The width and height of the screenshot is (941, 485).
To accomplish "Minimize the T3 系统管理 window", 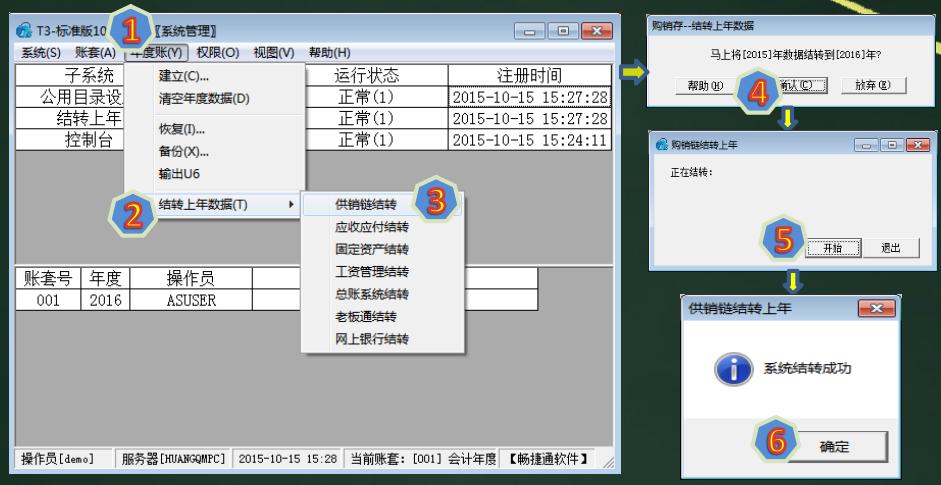I will 529,31.
